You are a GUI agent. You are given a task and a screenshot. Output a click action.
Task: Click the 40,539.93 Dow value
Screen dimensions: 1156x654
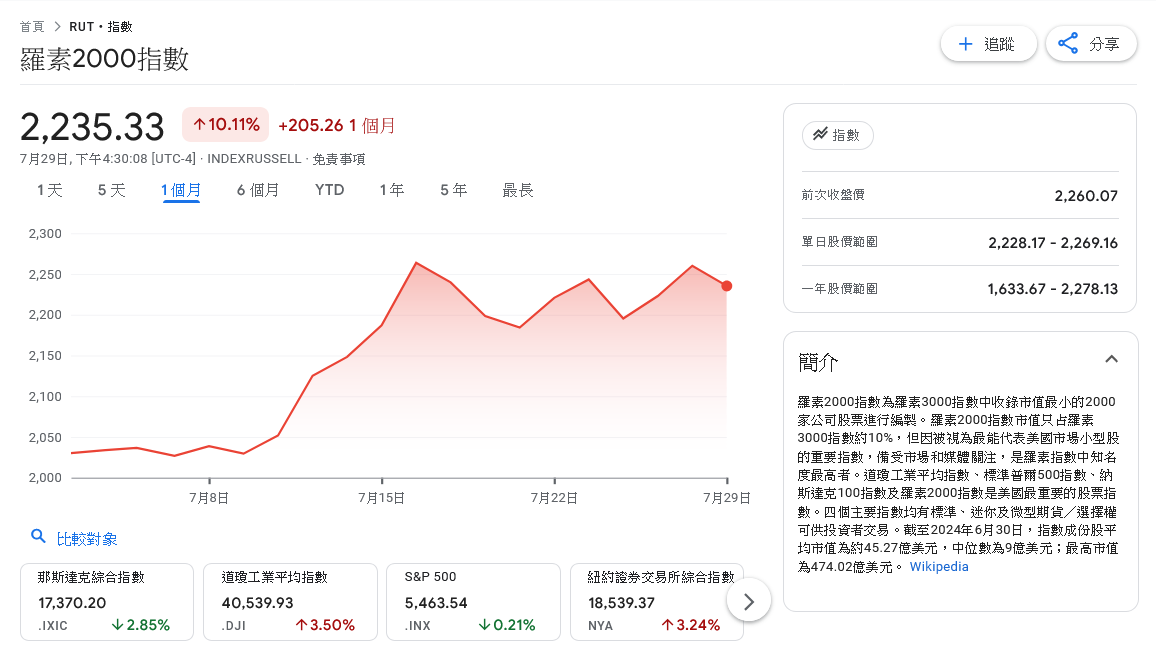(x=257, y=603)
